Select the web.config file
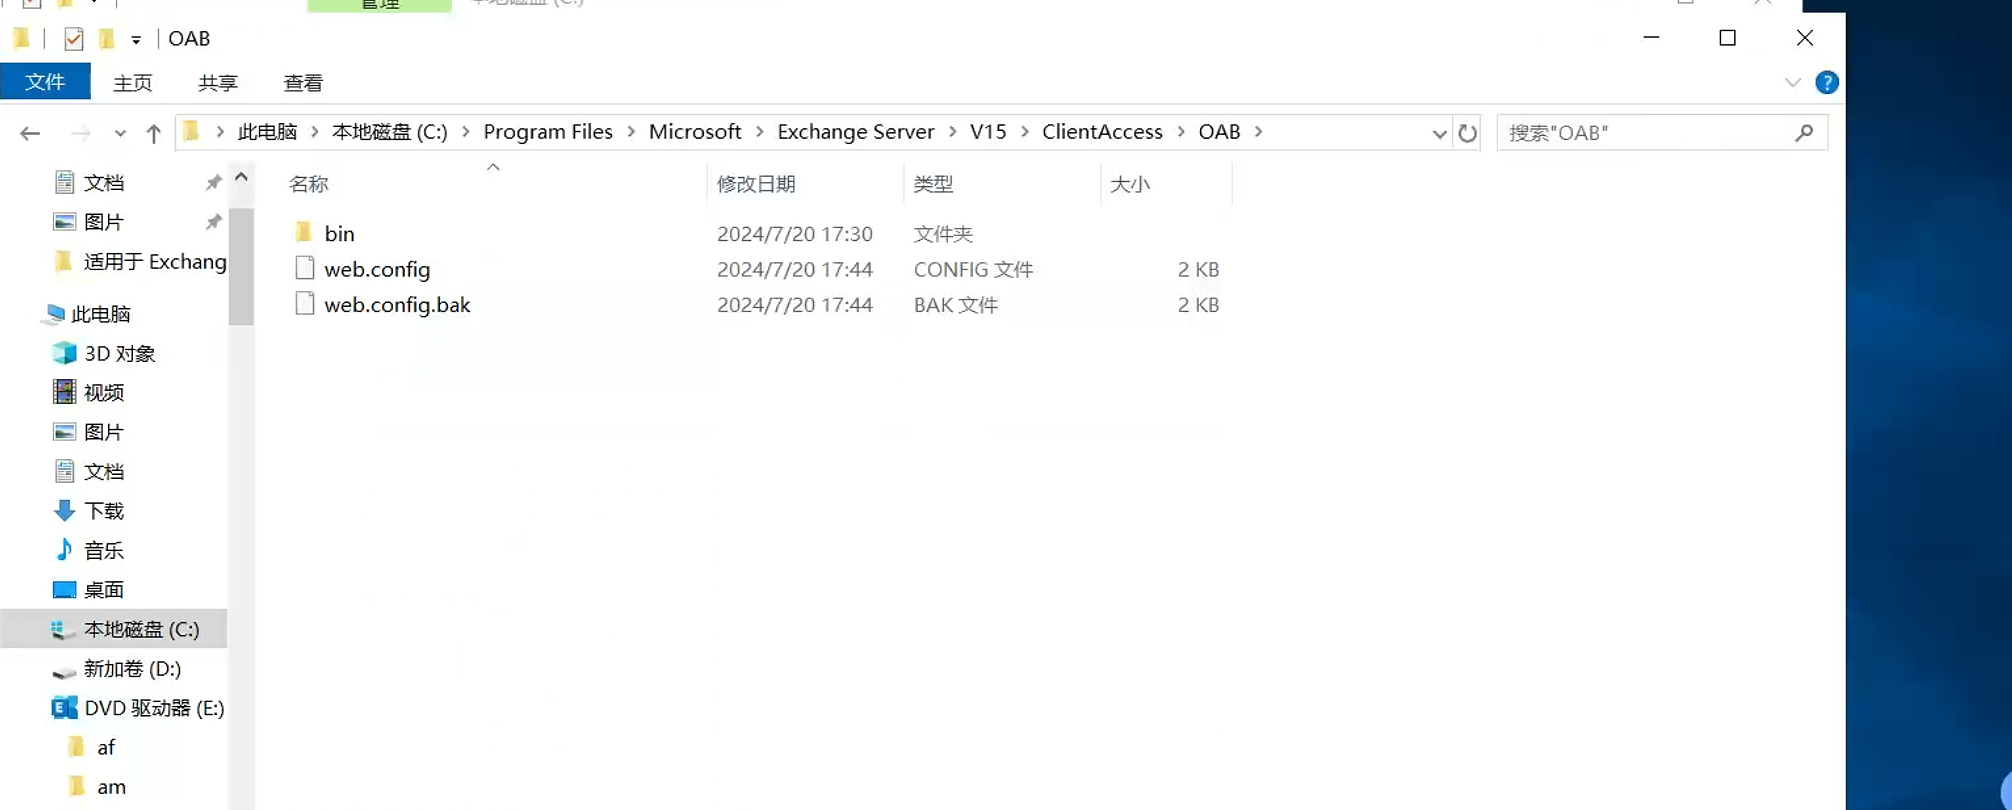2012x810 pixels. 377,269
